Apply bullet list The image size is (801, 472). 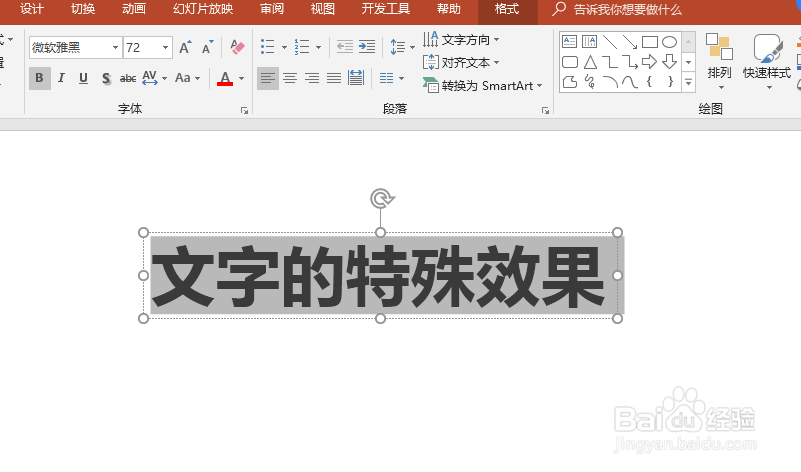[268, 47]
